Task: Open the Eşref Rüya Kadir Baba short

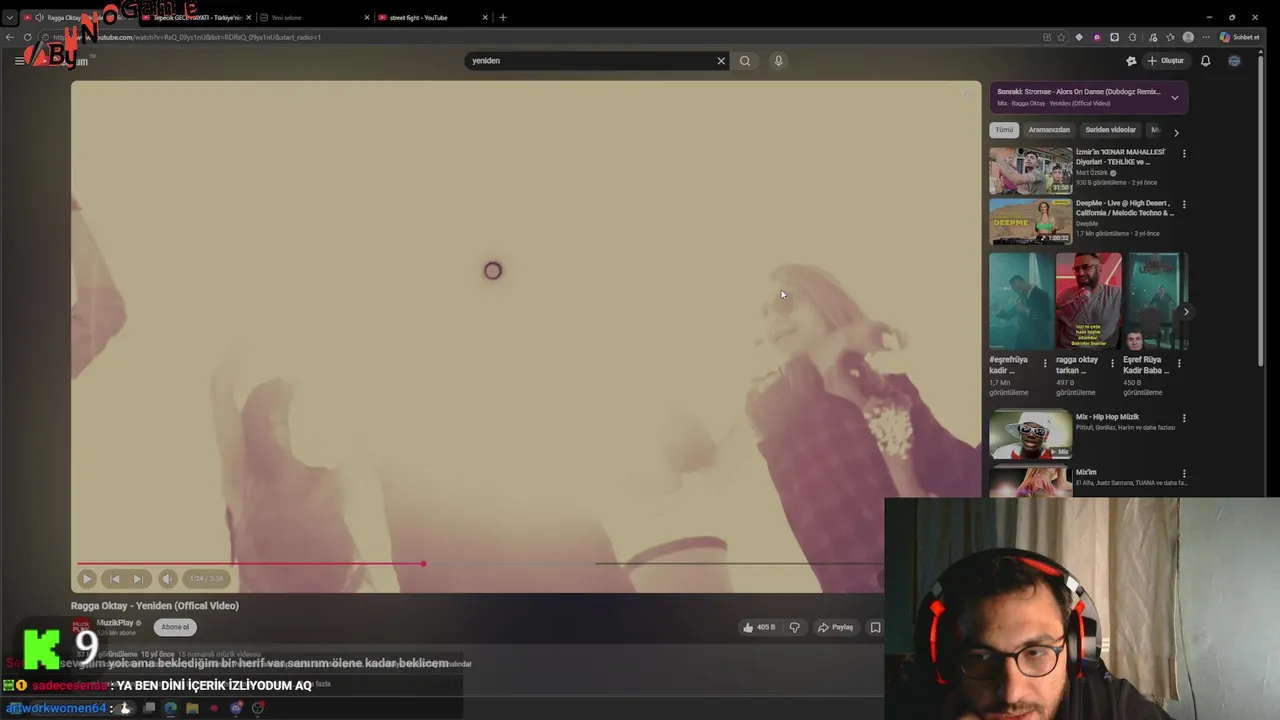Action: pos(1155,300)
